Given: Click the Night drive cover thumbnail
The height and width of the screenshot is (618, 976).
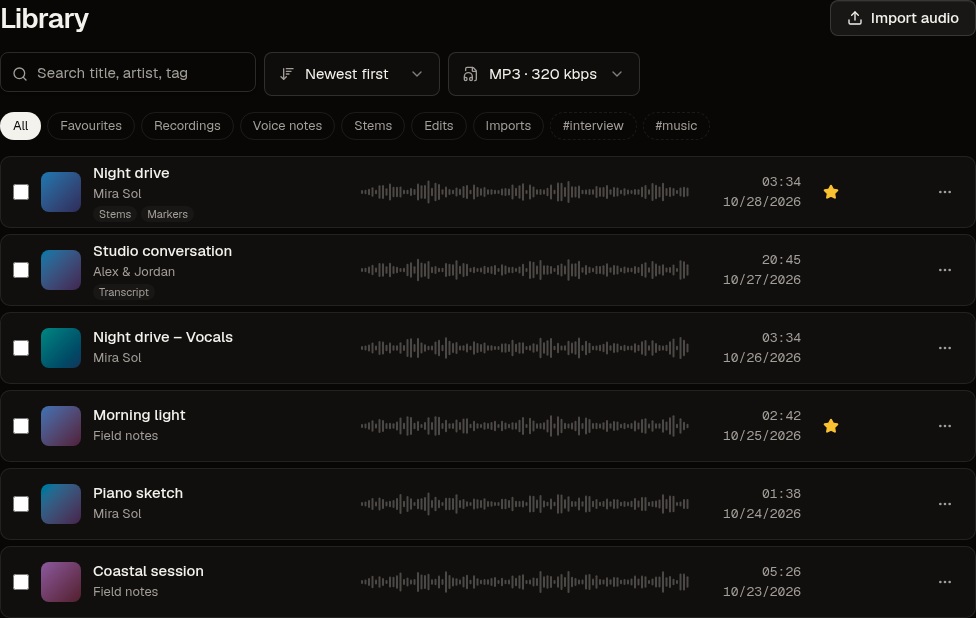Looking at the screenshot, I should pyautogui.click(x=61, y=192).
